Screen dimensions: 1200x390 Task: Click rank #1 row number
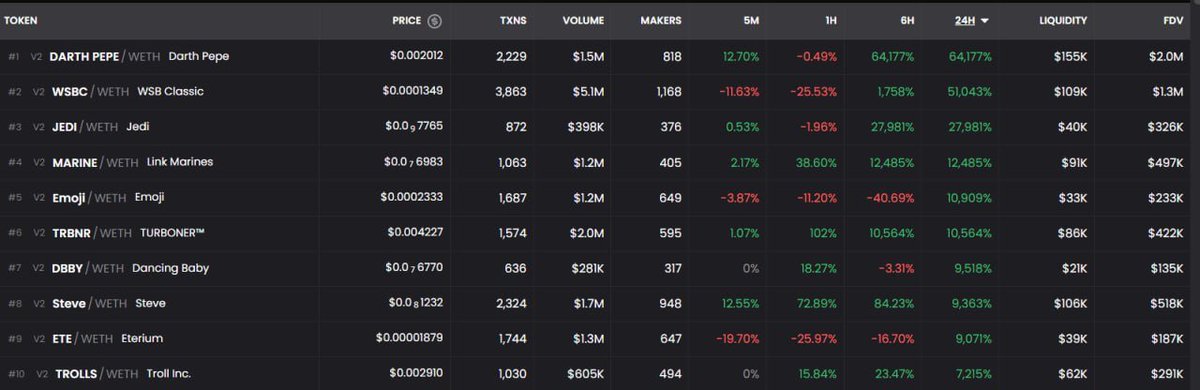(13, 57)
